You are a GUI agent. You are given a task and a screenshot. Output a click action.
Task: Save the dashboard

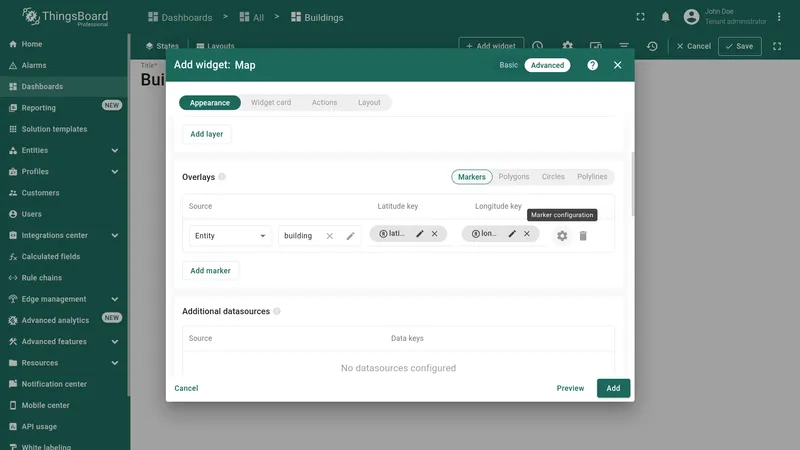[x=739, y=46]
